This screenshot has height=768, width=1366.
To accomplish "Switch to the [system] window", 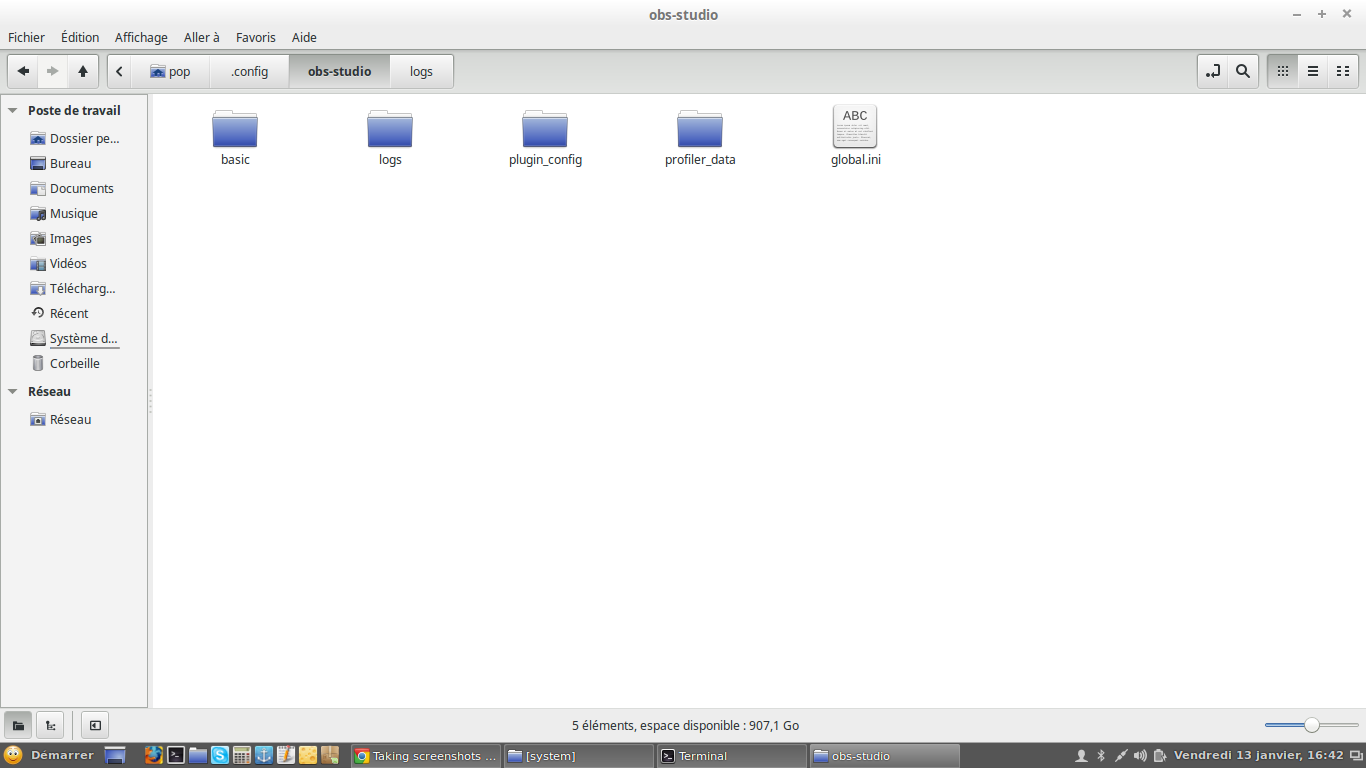I will tap(578, 756).
